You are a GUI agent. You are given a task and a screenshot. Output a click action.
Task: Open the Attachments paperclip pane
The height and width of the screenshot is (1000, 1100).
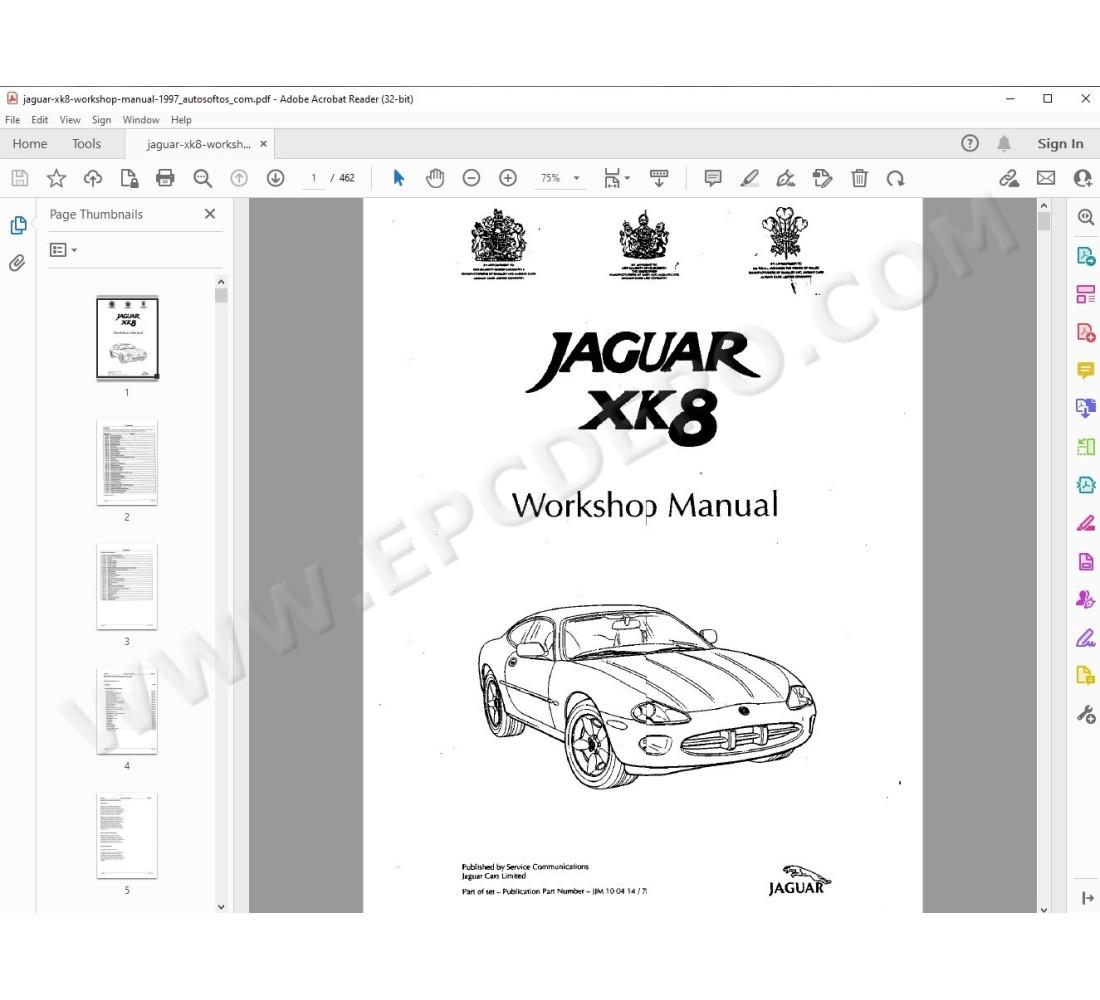17,263
